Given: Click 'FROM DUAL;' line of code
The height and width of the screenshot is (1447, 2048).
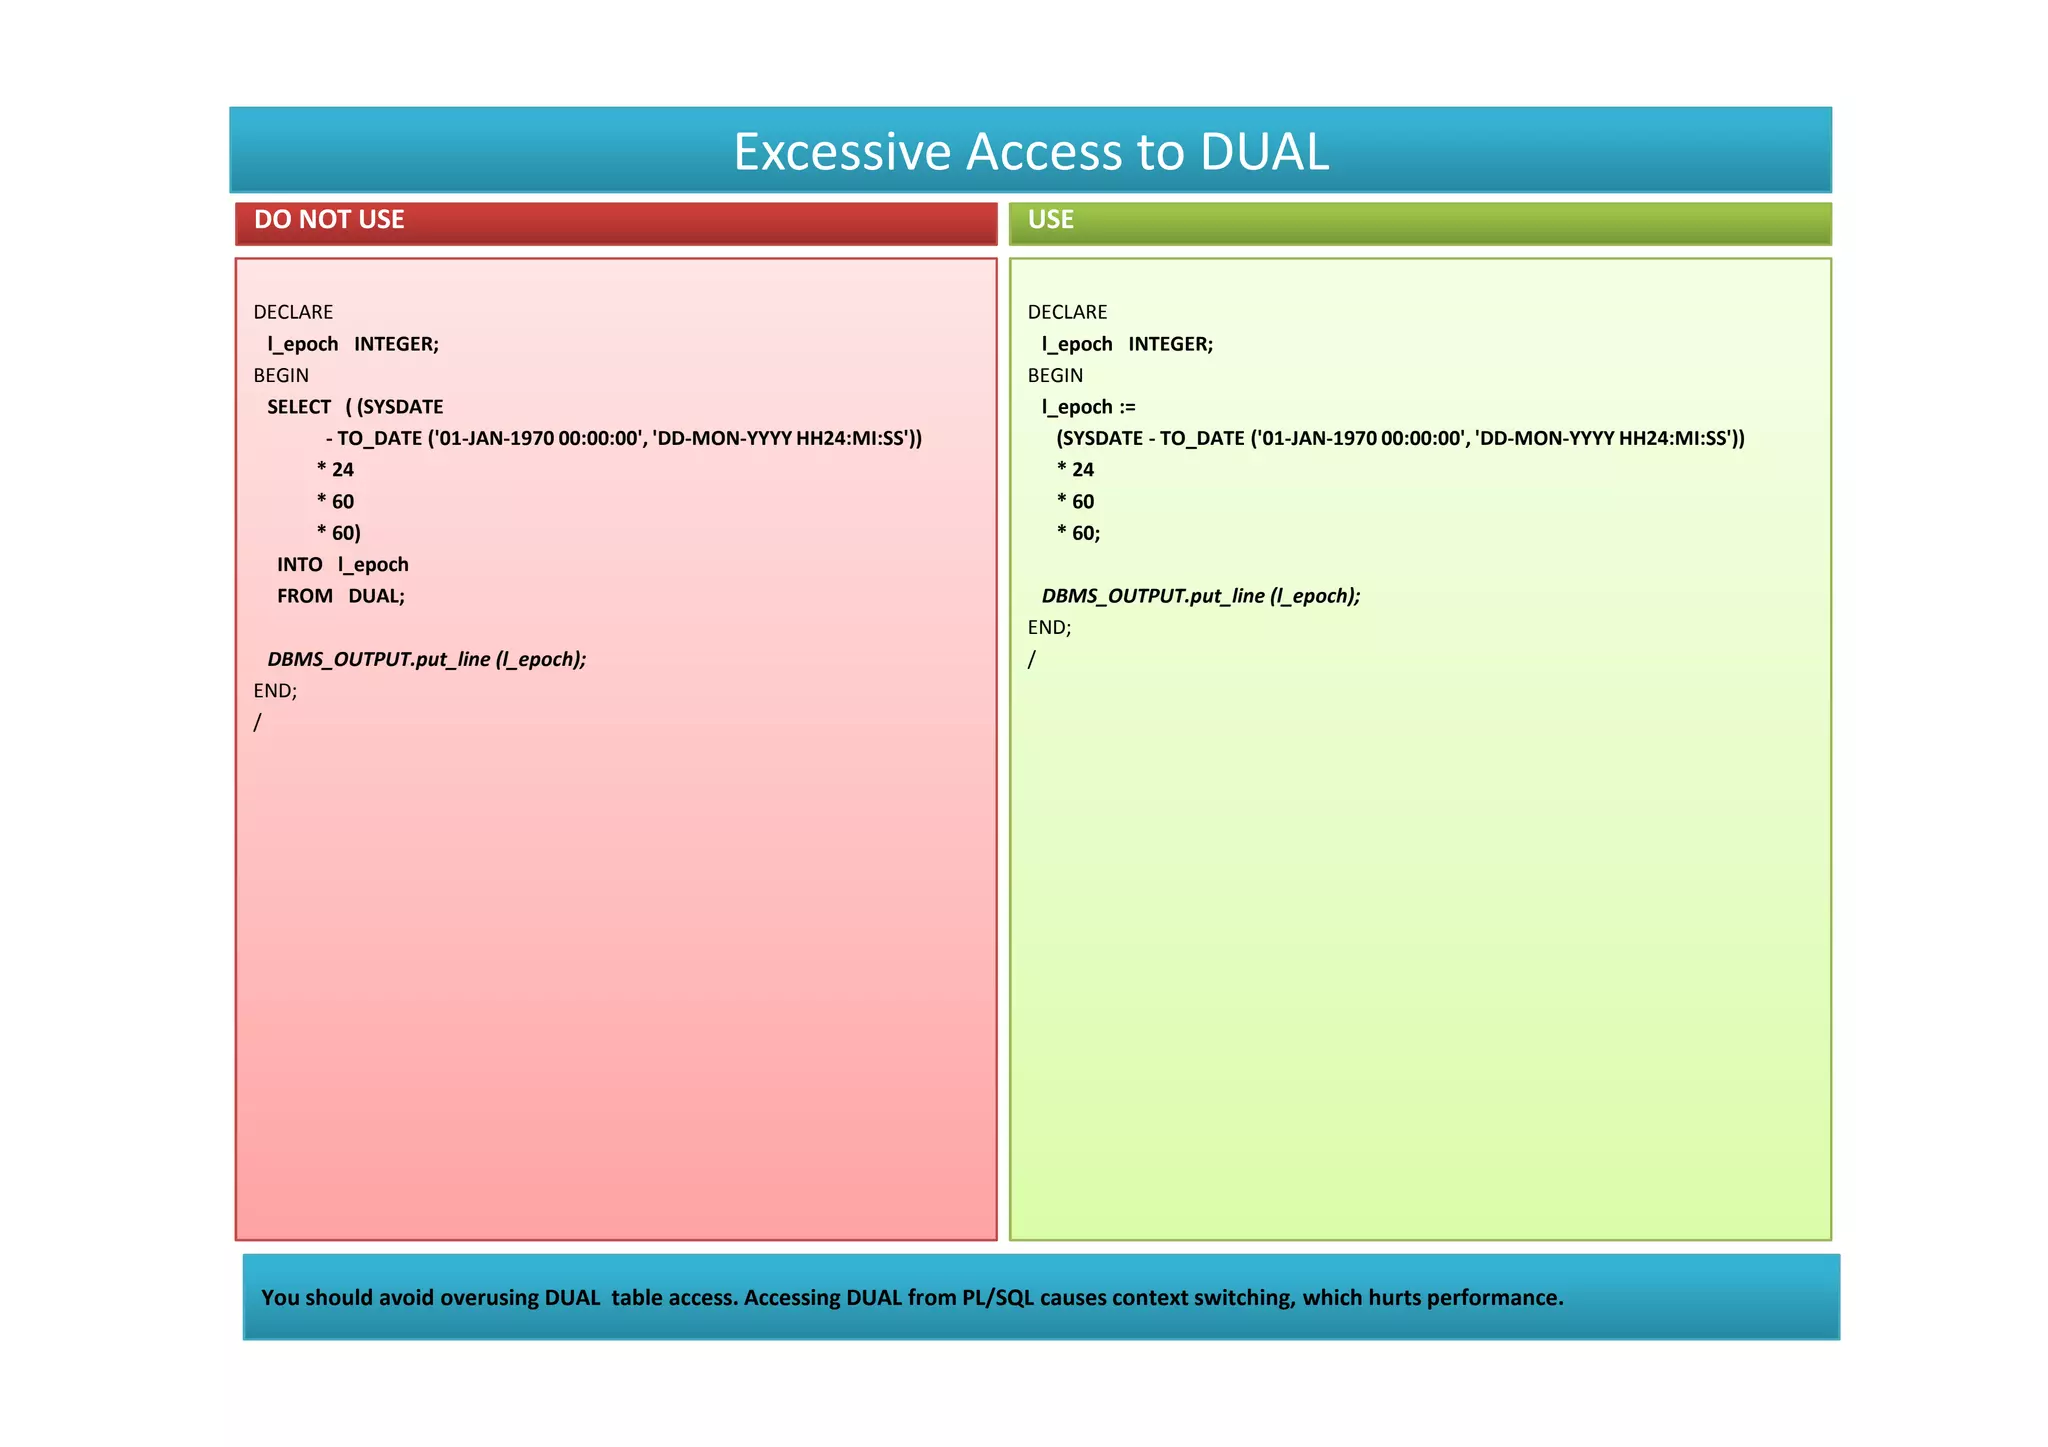Looking at the screenshot, I should 340,596.
